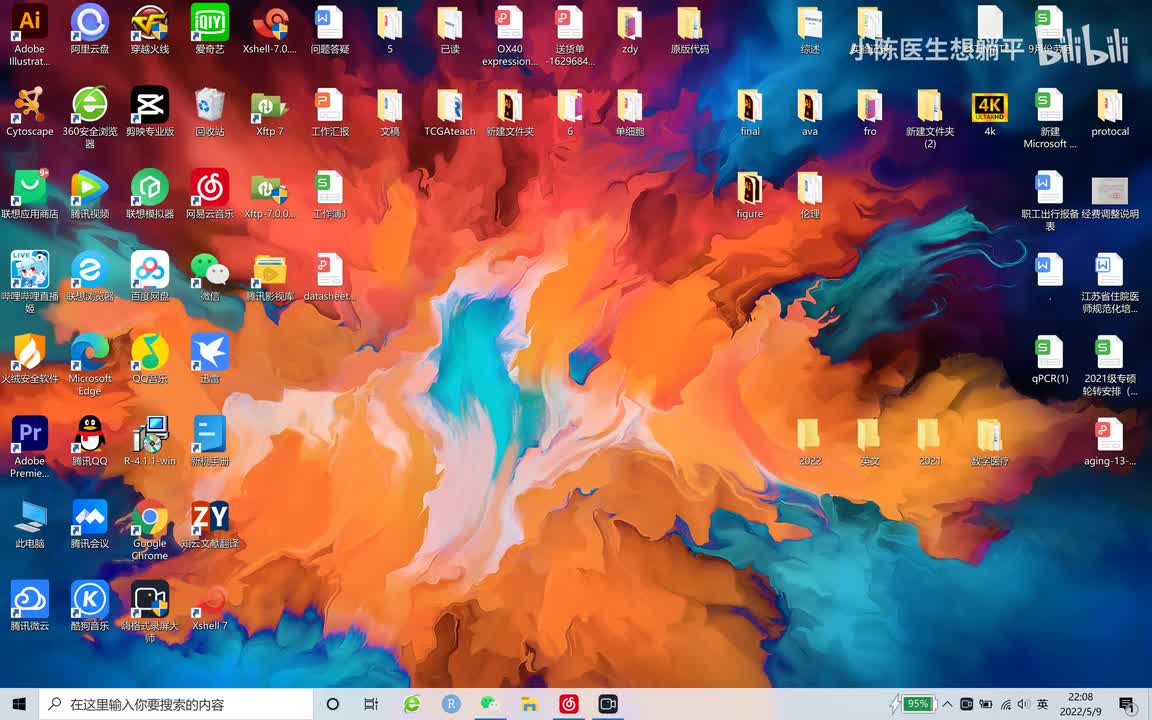This screenshot has width=1152, height=720.
Task: Select the qPCR(1) spreadsheet file
Action: coord(1049,358)
